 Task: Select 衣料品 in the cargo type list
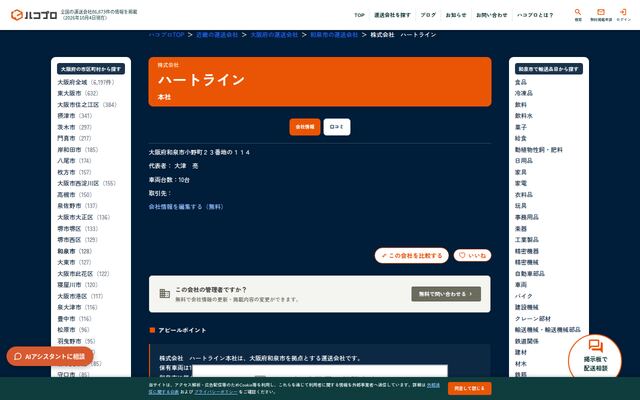(x=524, y=195)
